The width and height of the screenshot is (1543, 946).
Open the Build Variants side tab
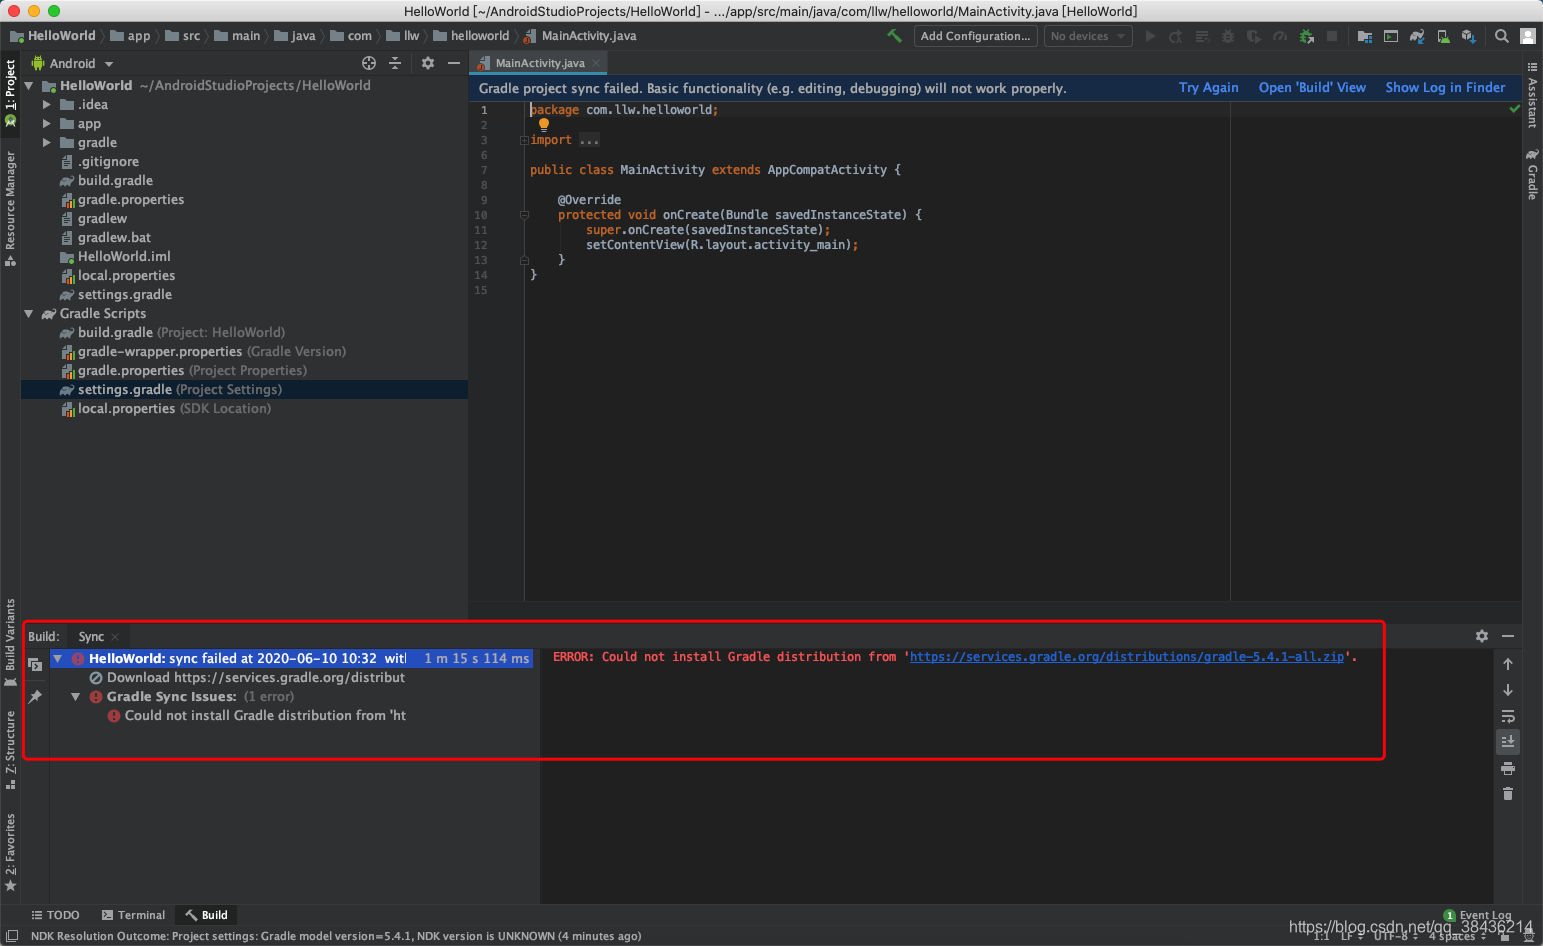pos(10,642)
